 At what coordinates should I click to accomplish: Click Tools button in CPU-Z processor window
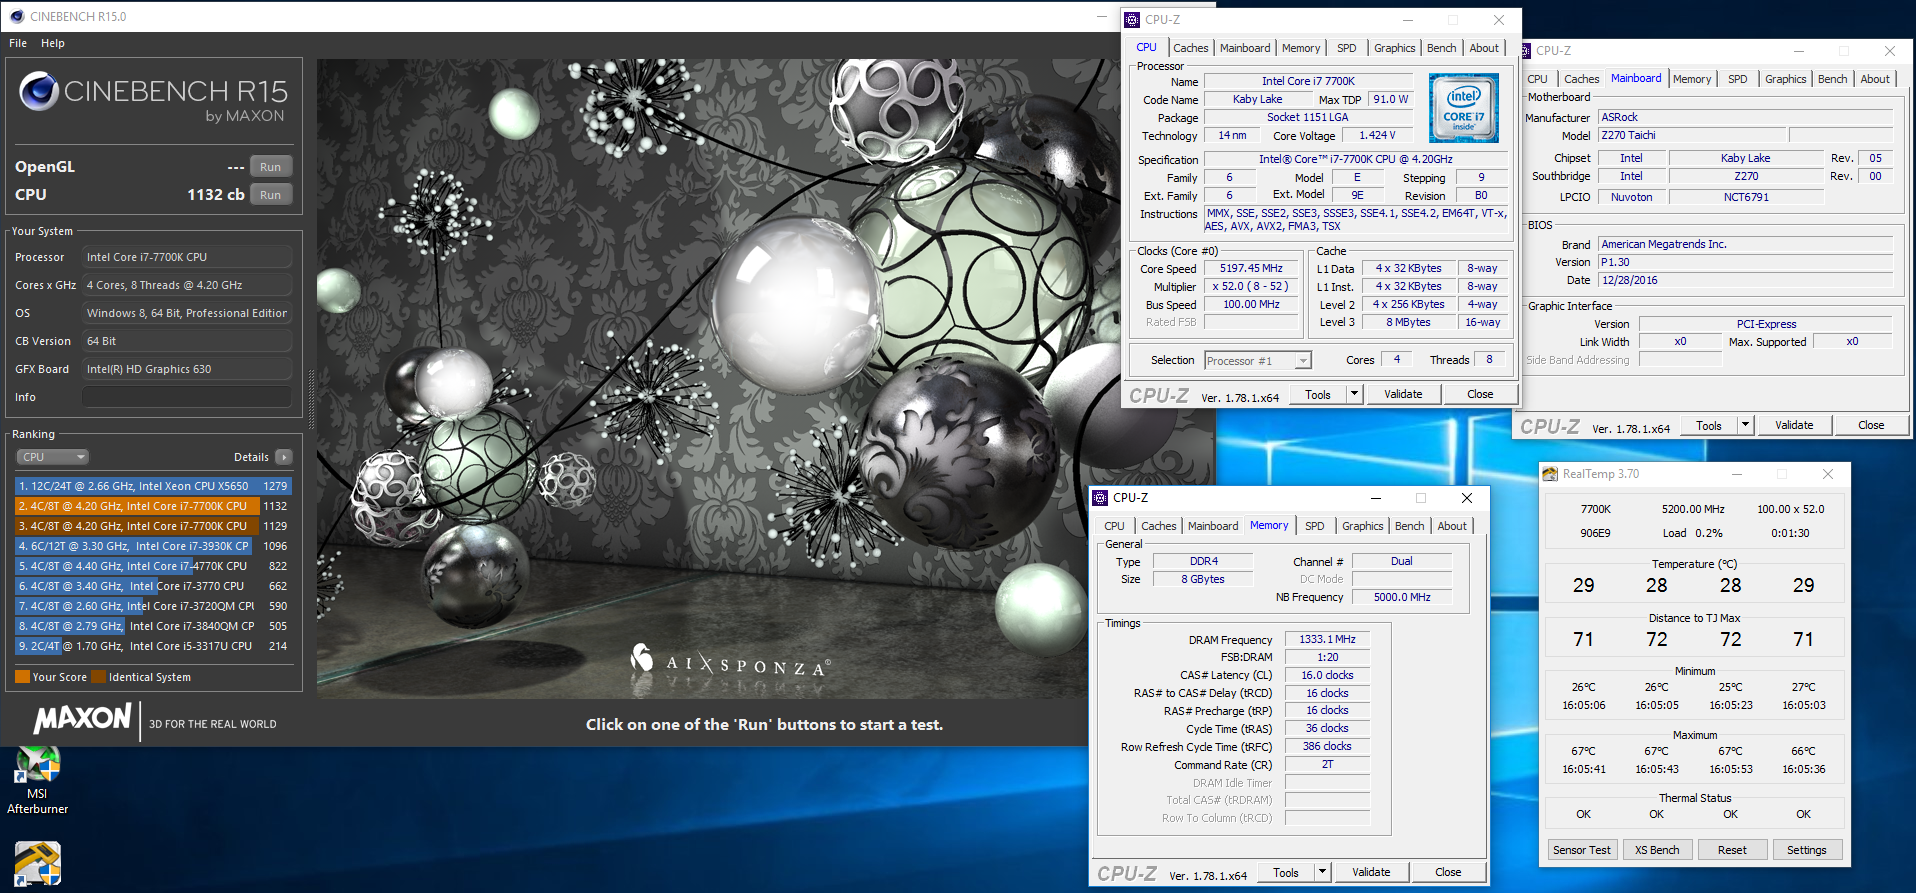(x=1318, y=394)
